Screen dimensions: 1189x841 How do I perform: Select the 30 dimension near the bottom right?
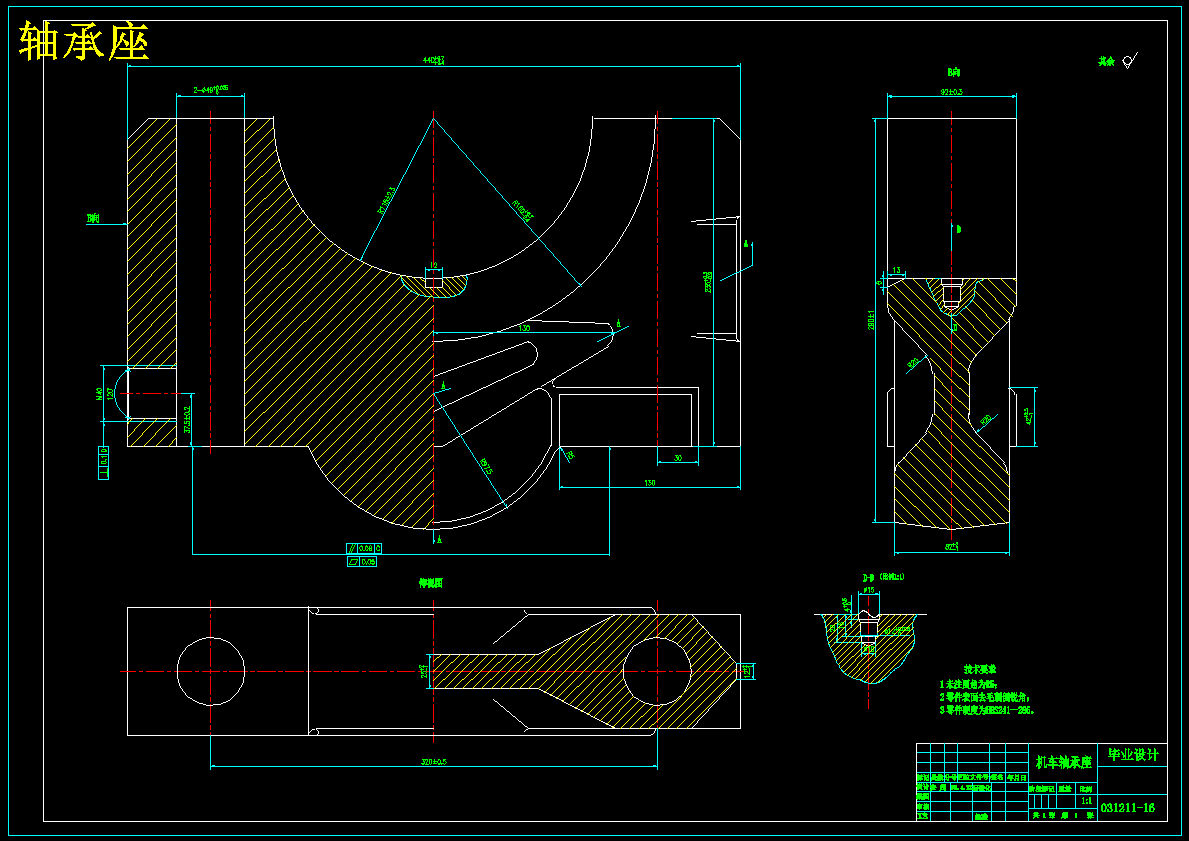click(677, 457)
